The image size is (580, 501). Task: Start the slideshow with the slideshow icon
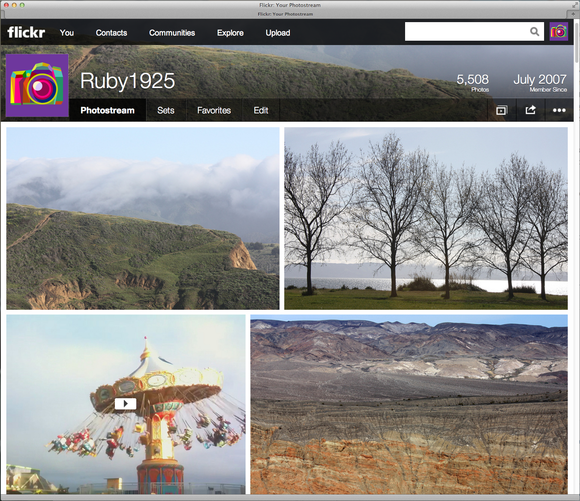click(501, 110)
